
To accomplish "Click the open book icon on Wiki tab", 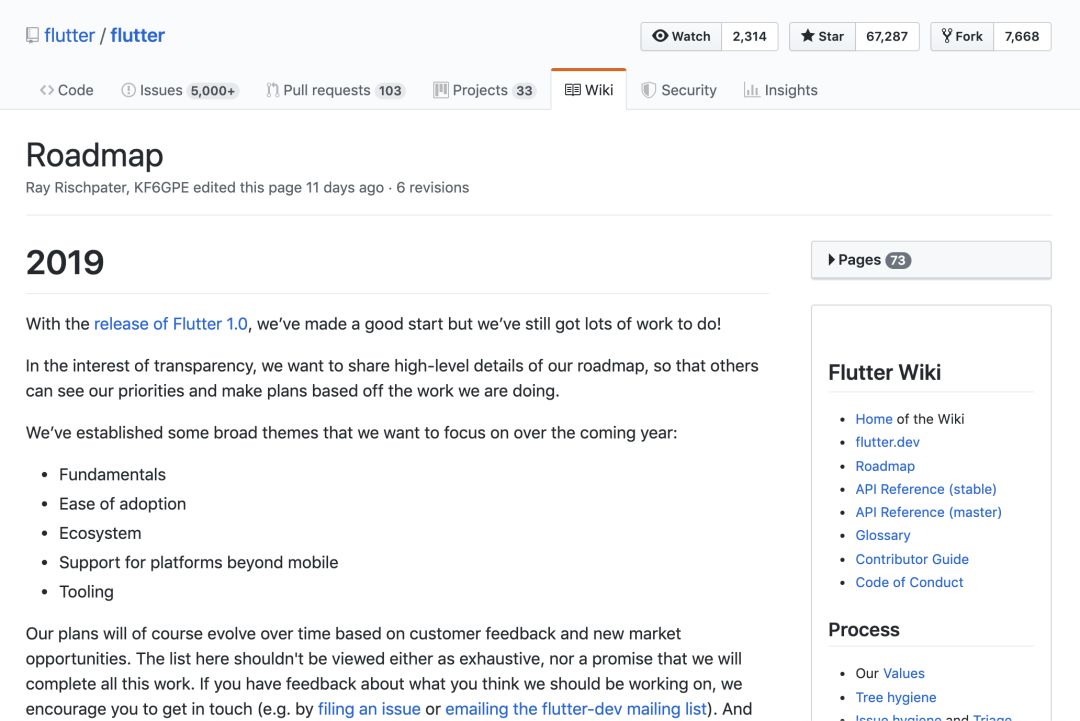I will 572,90.
